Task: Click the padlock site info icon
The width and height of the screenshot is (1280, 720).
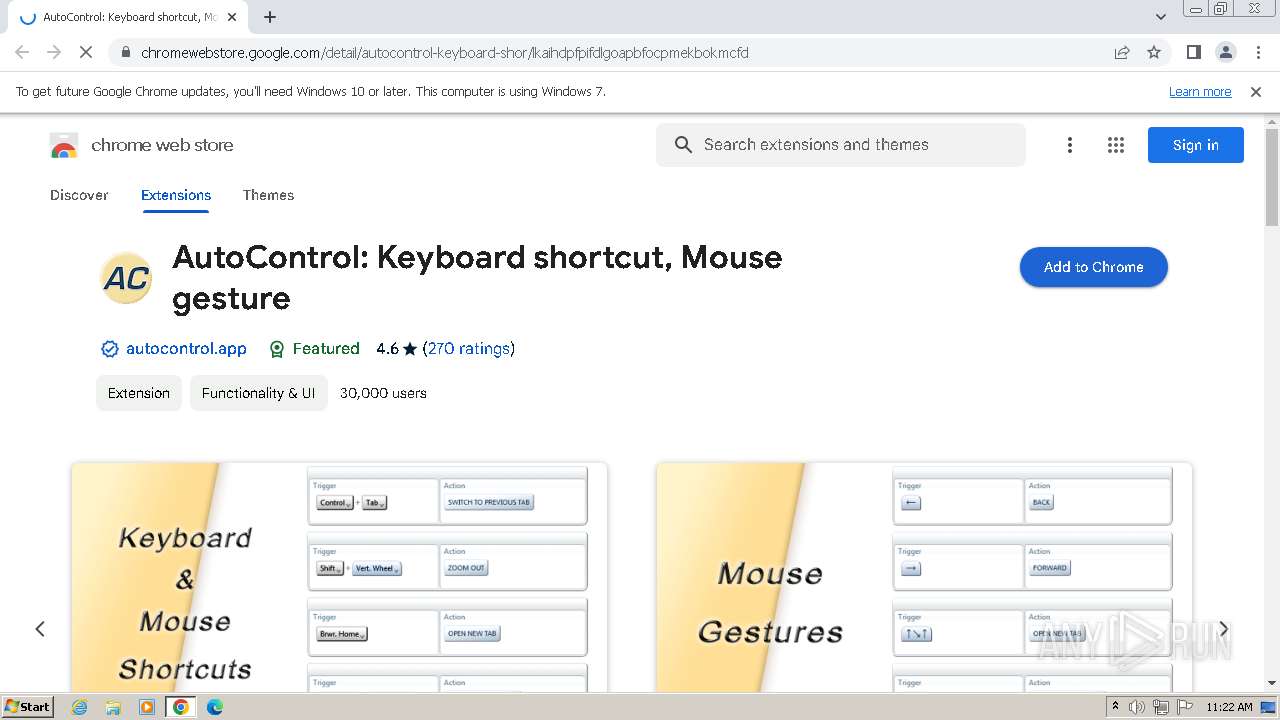Action: click(x=125, y=53)
